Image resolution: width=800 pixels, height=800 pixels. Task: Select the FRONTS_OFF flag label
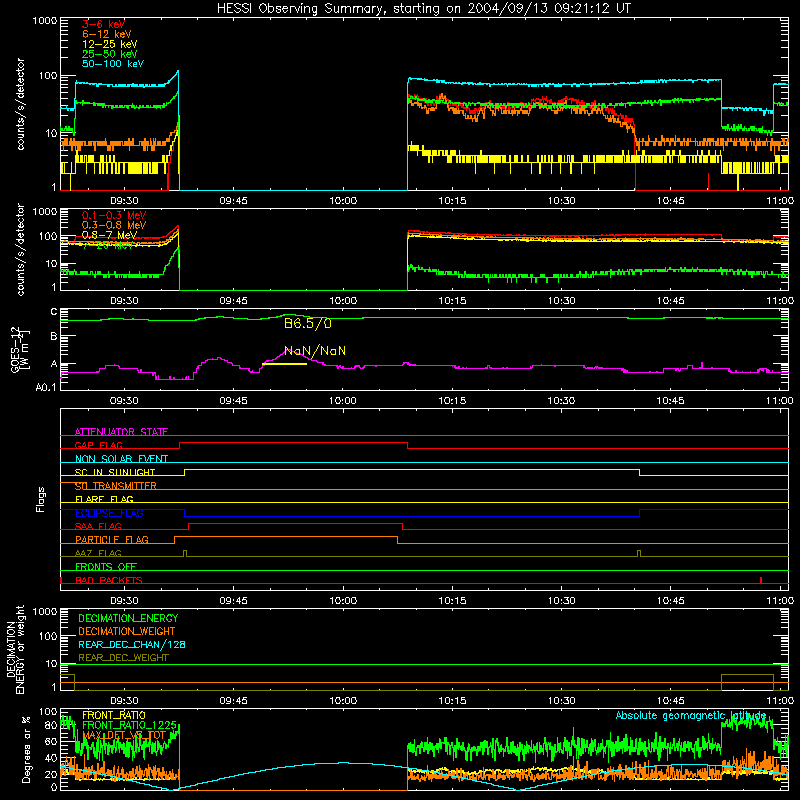tap(106, 567)
